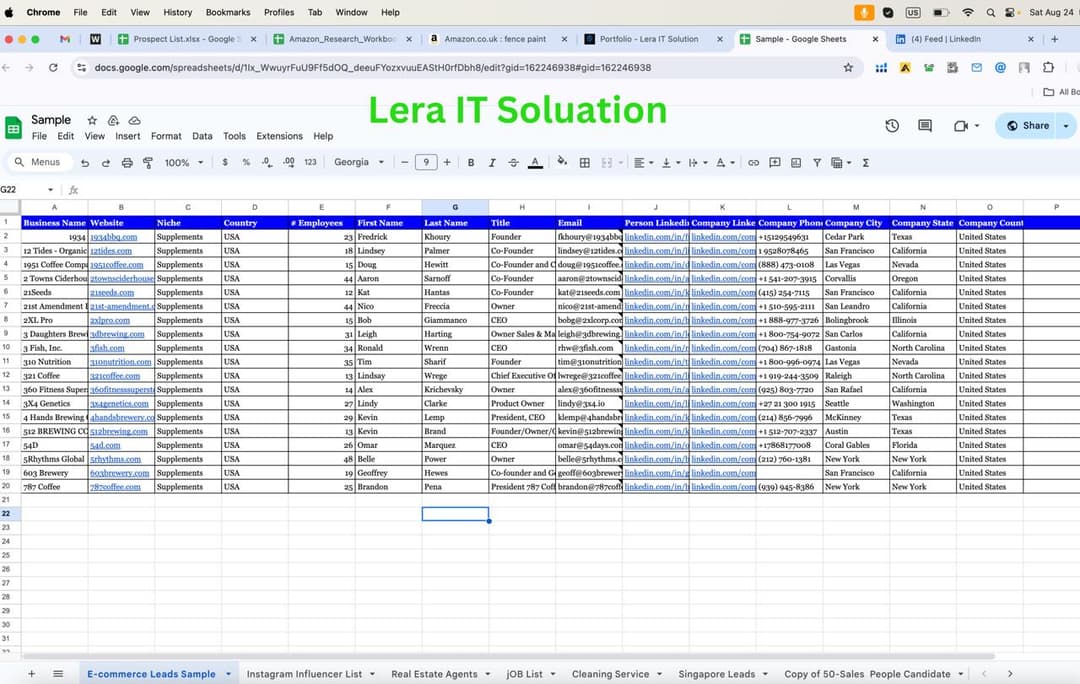Image resolution: width=1080 pixels, height=684 pixels.
Task: Apply percent format
Action: (x=244, y=162)
